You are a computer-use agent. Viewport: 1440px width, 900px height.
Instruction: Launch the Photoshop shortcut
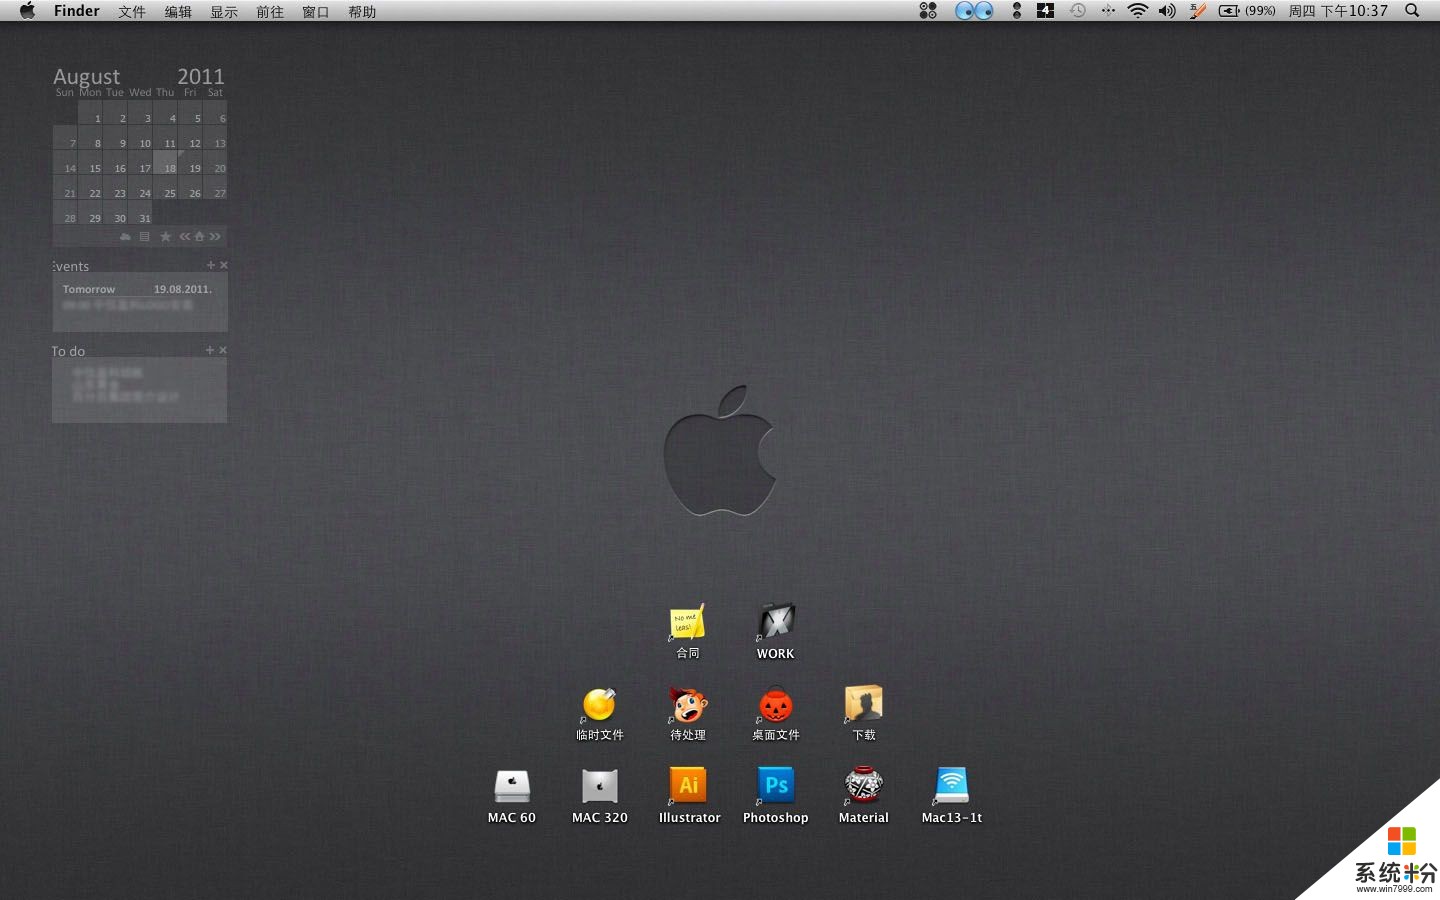776,786
